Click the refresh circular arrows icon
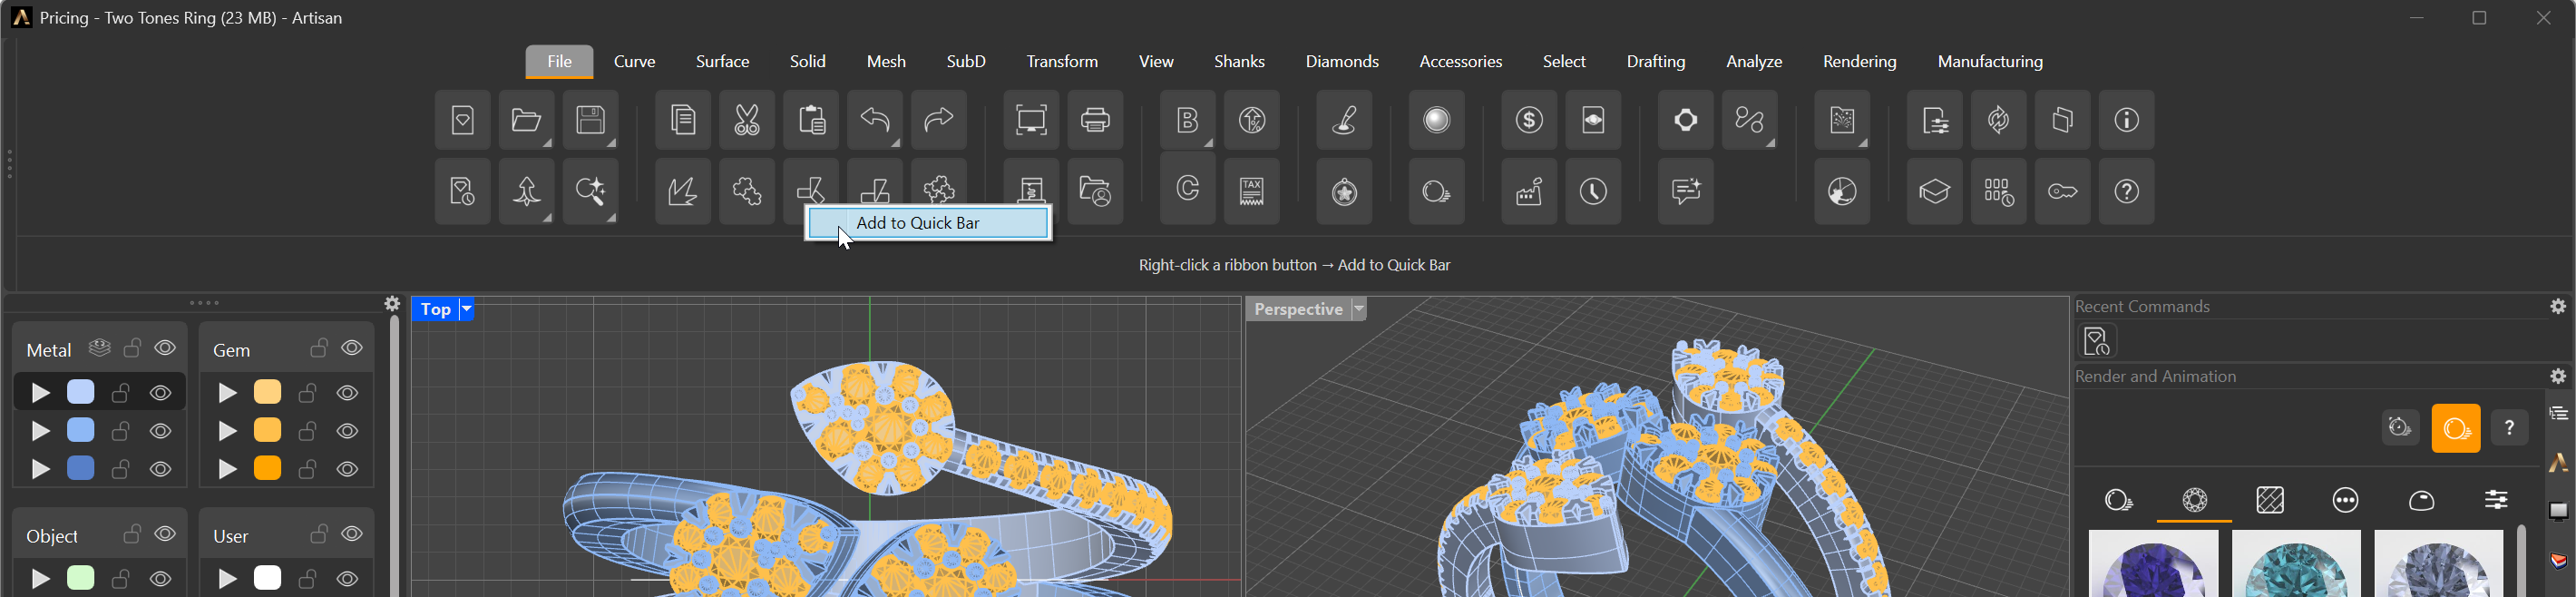The height and width of the screenshot is (597, 2576). tap(1999, 120)
